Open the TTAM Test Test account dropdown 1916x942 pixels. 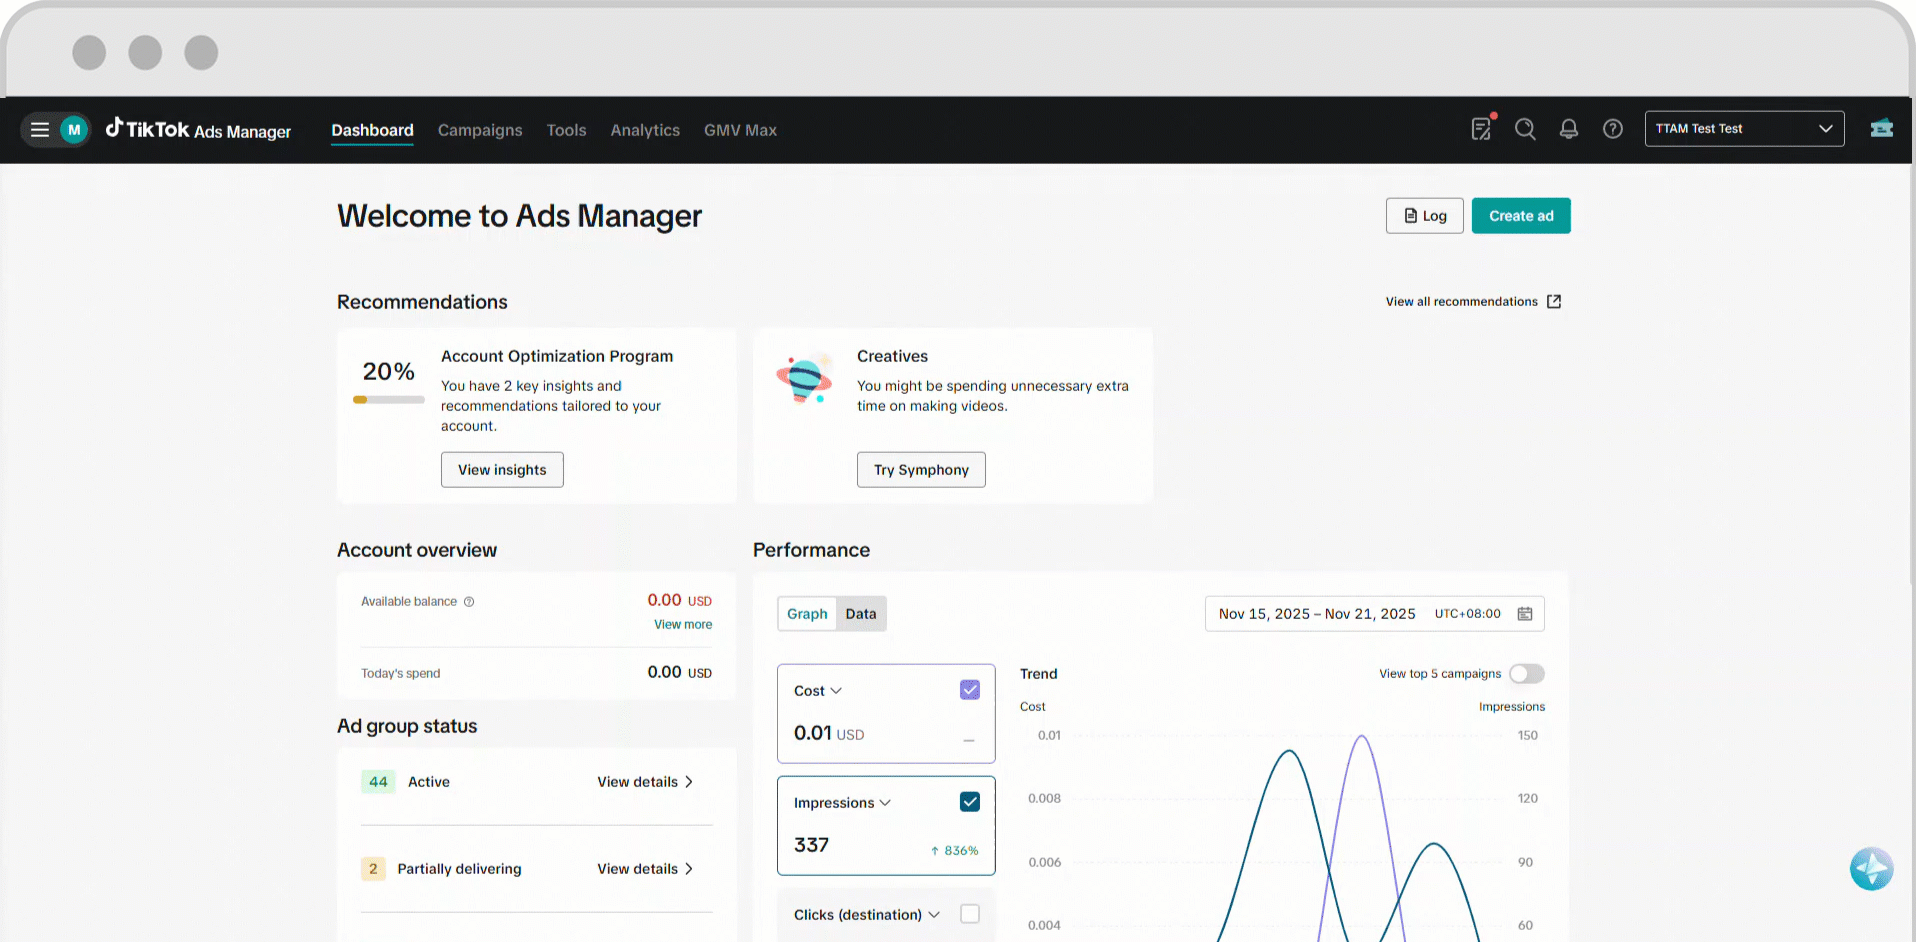pos(1744,128)
